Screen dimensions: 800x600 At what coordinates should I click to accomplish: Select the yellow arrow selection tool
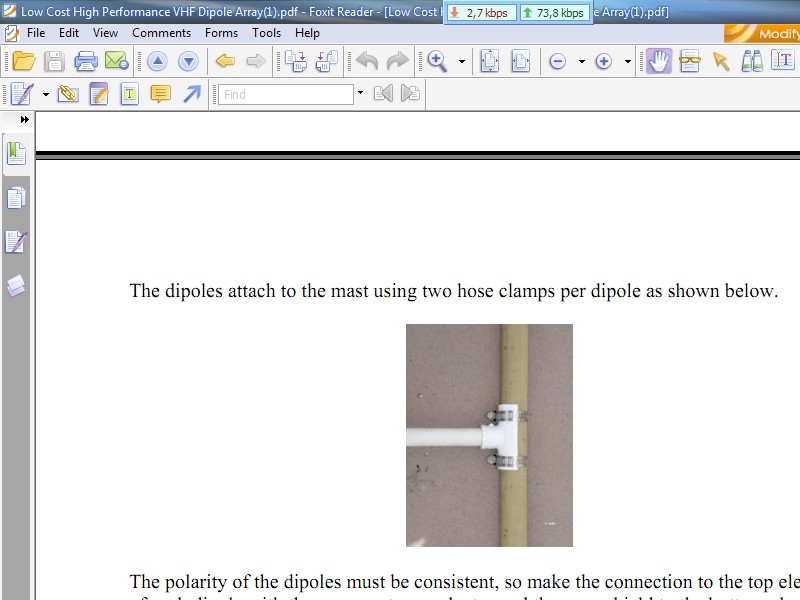tap(721, 62)
